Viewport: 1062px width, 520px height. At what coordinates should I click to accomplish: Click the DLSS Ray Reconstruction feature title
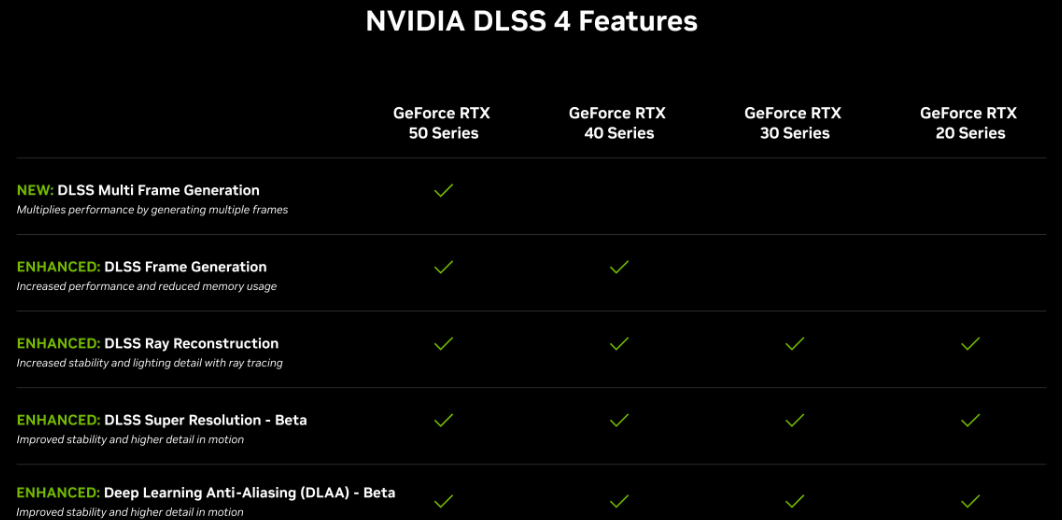pos(191,344)
